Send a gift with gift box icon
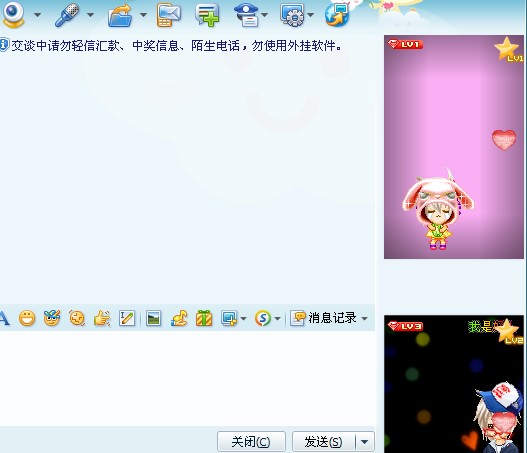 [x=204, y=318]
